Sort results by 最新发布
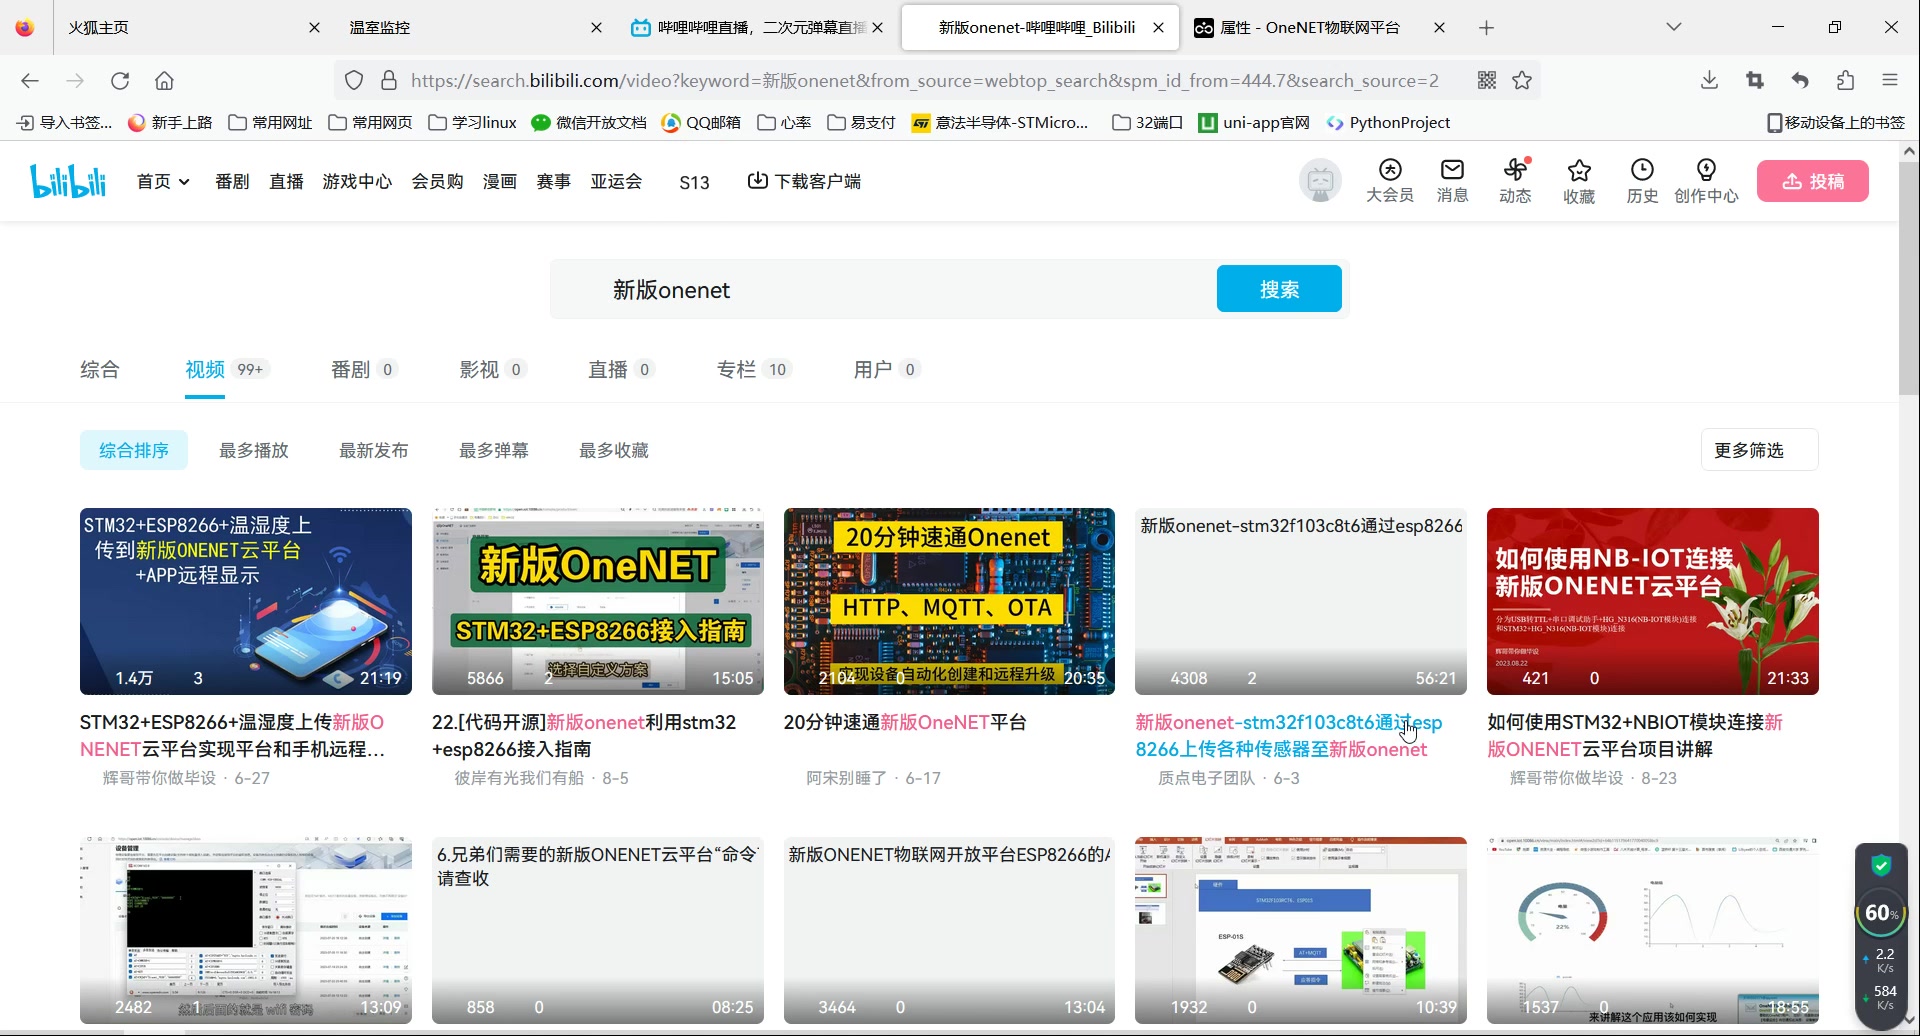 [374, 450]
